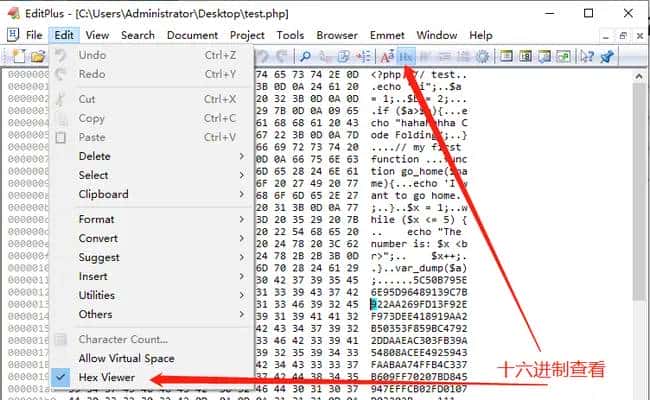Viewport: 650px width, 400px height.
Task: Click the greyed icon right of Hex Viewer
Action: coord(425,56)
